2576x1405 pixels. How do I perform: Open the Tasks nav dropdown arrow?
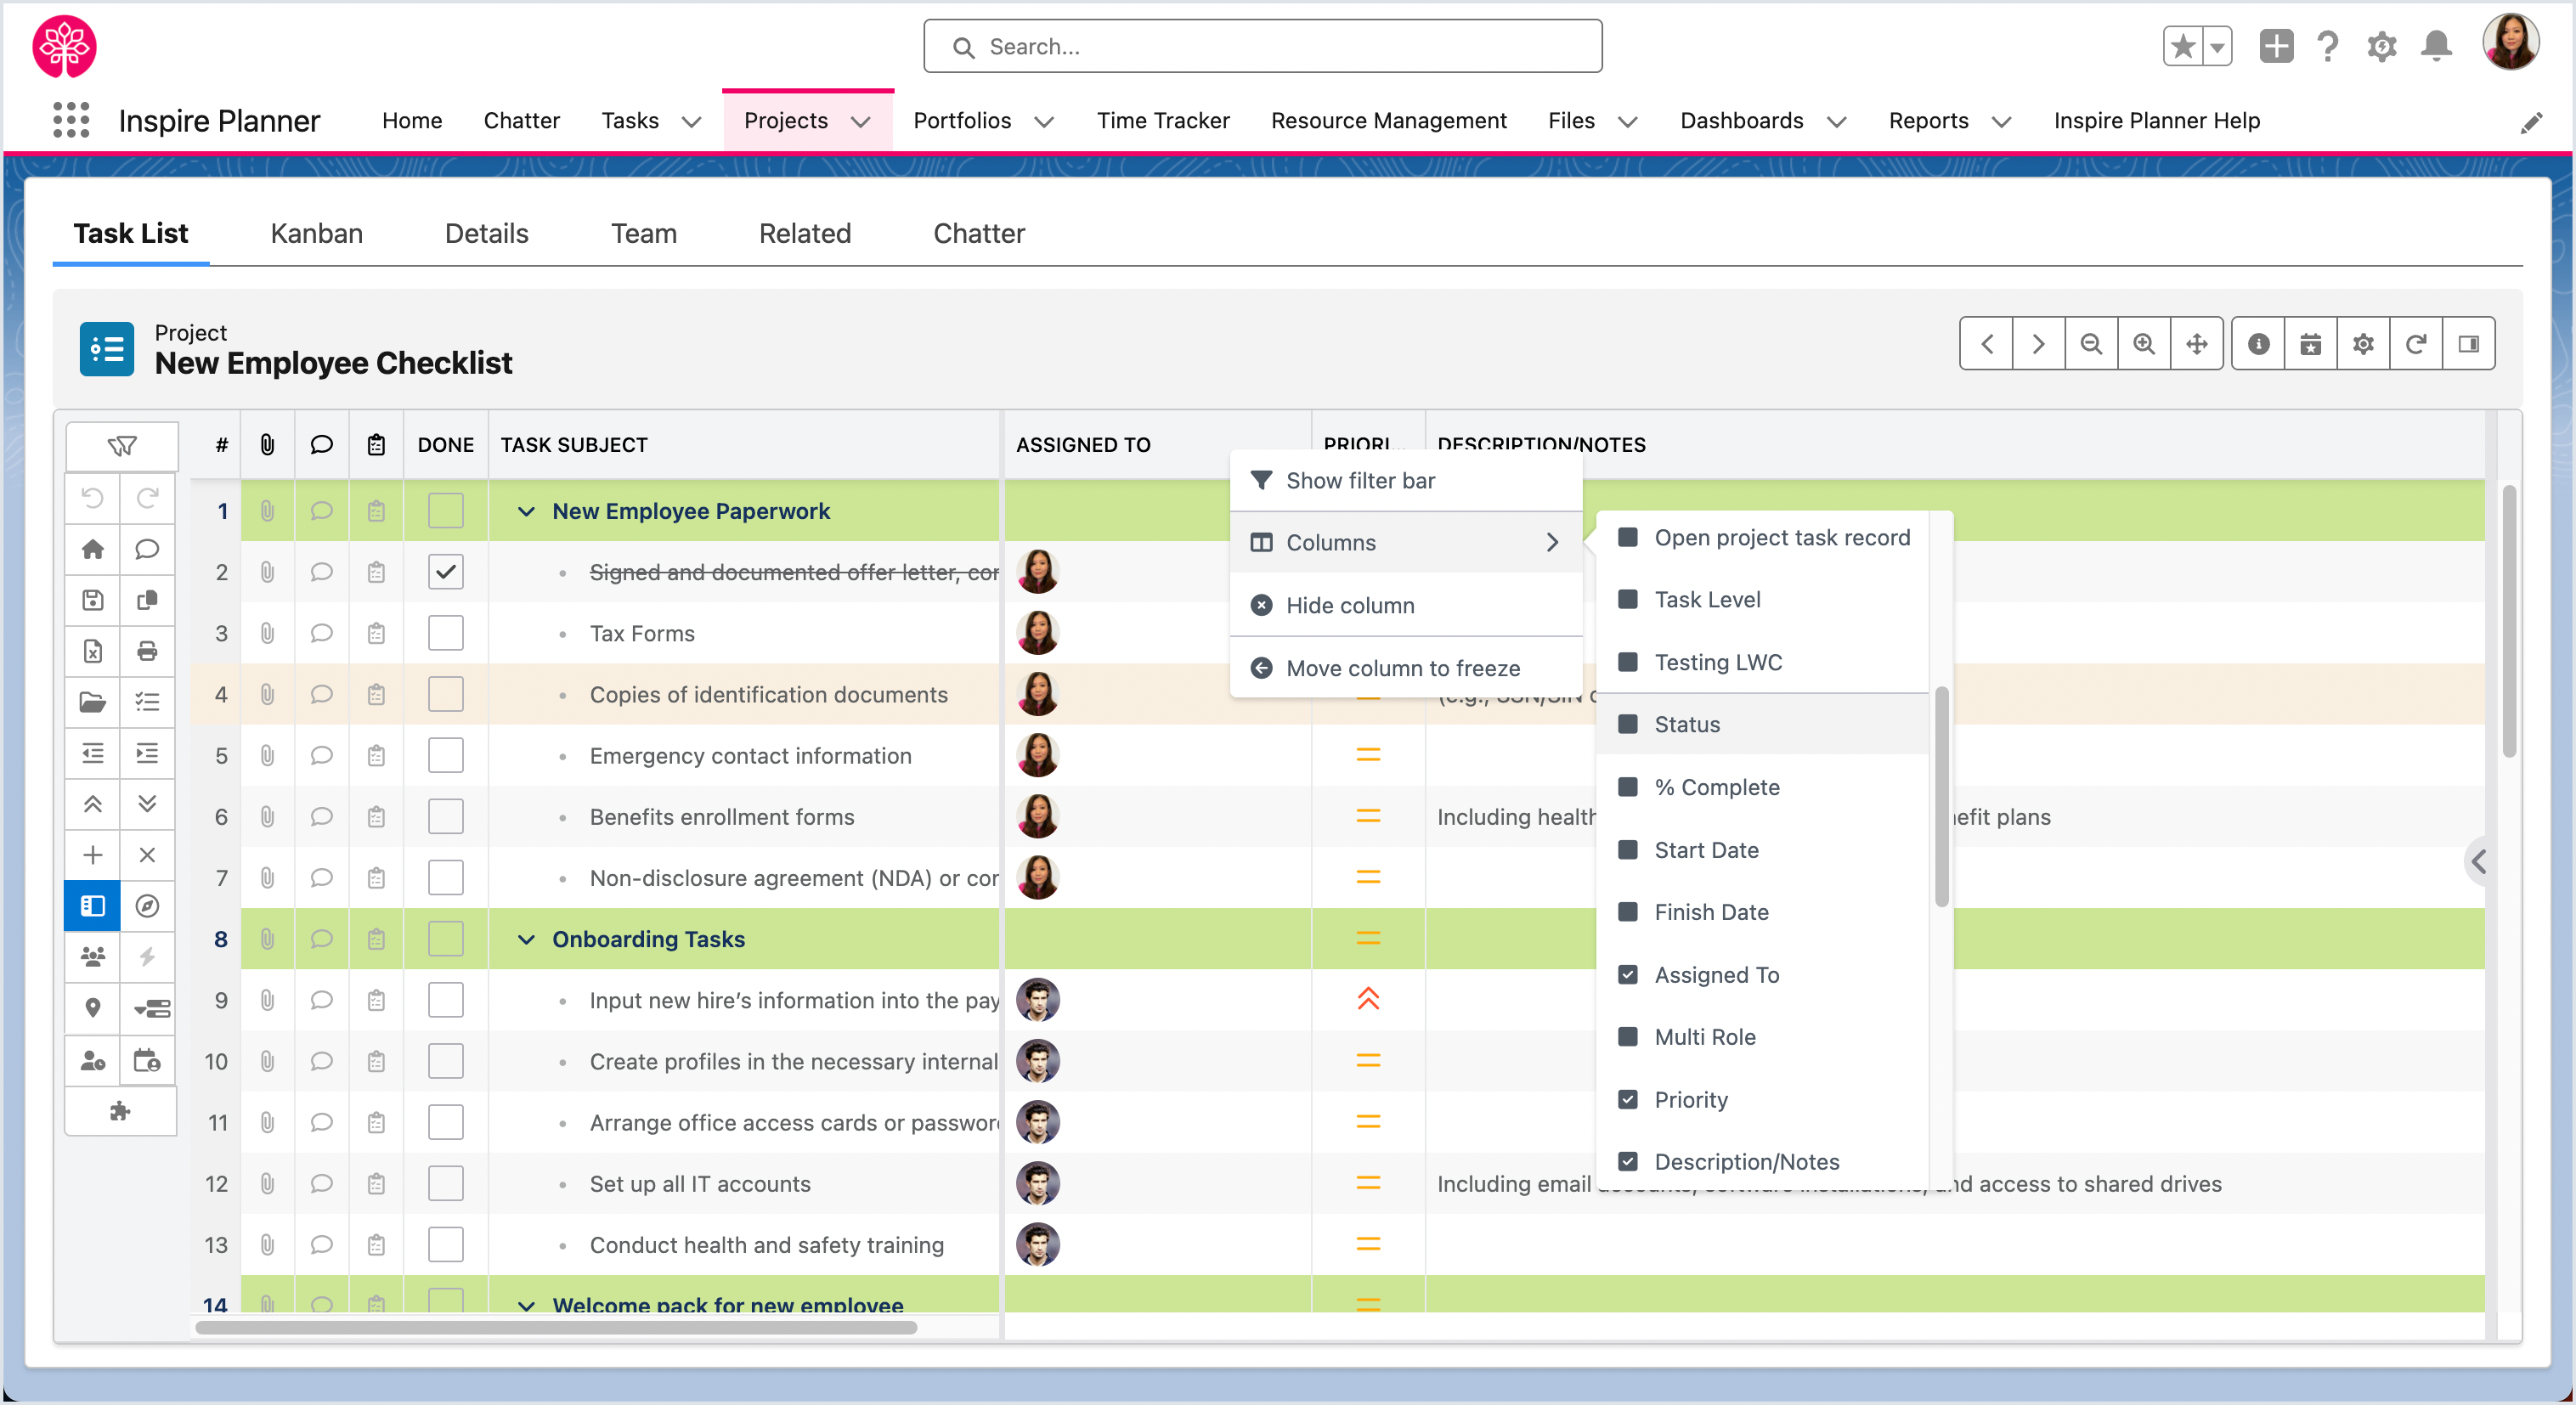[x=691, y=121]
